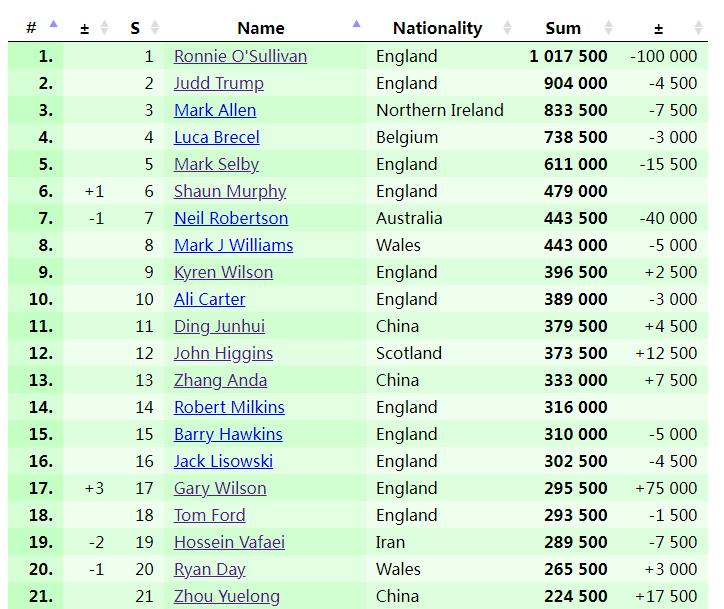Click Luca Brecel's name
Viewport: 724px width, 609px height.
click(x=216, y=137)
